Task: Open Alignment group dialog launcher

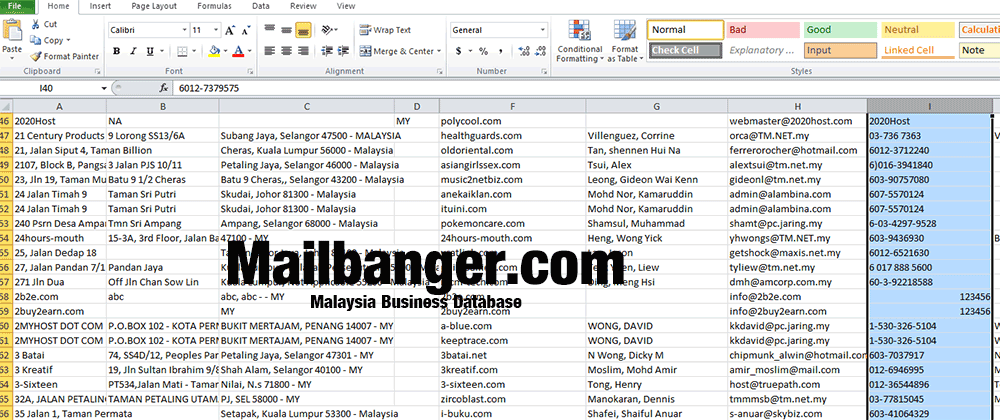Action: click(x=439, y=72)
